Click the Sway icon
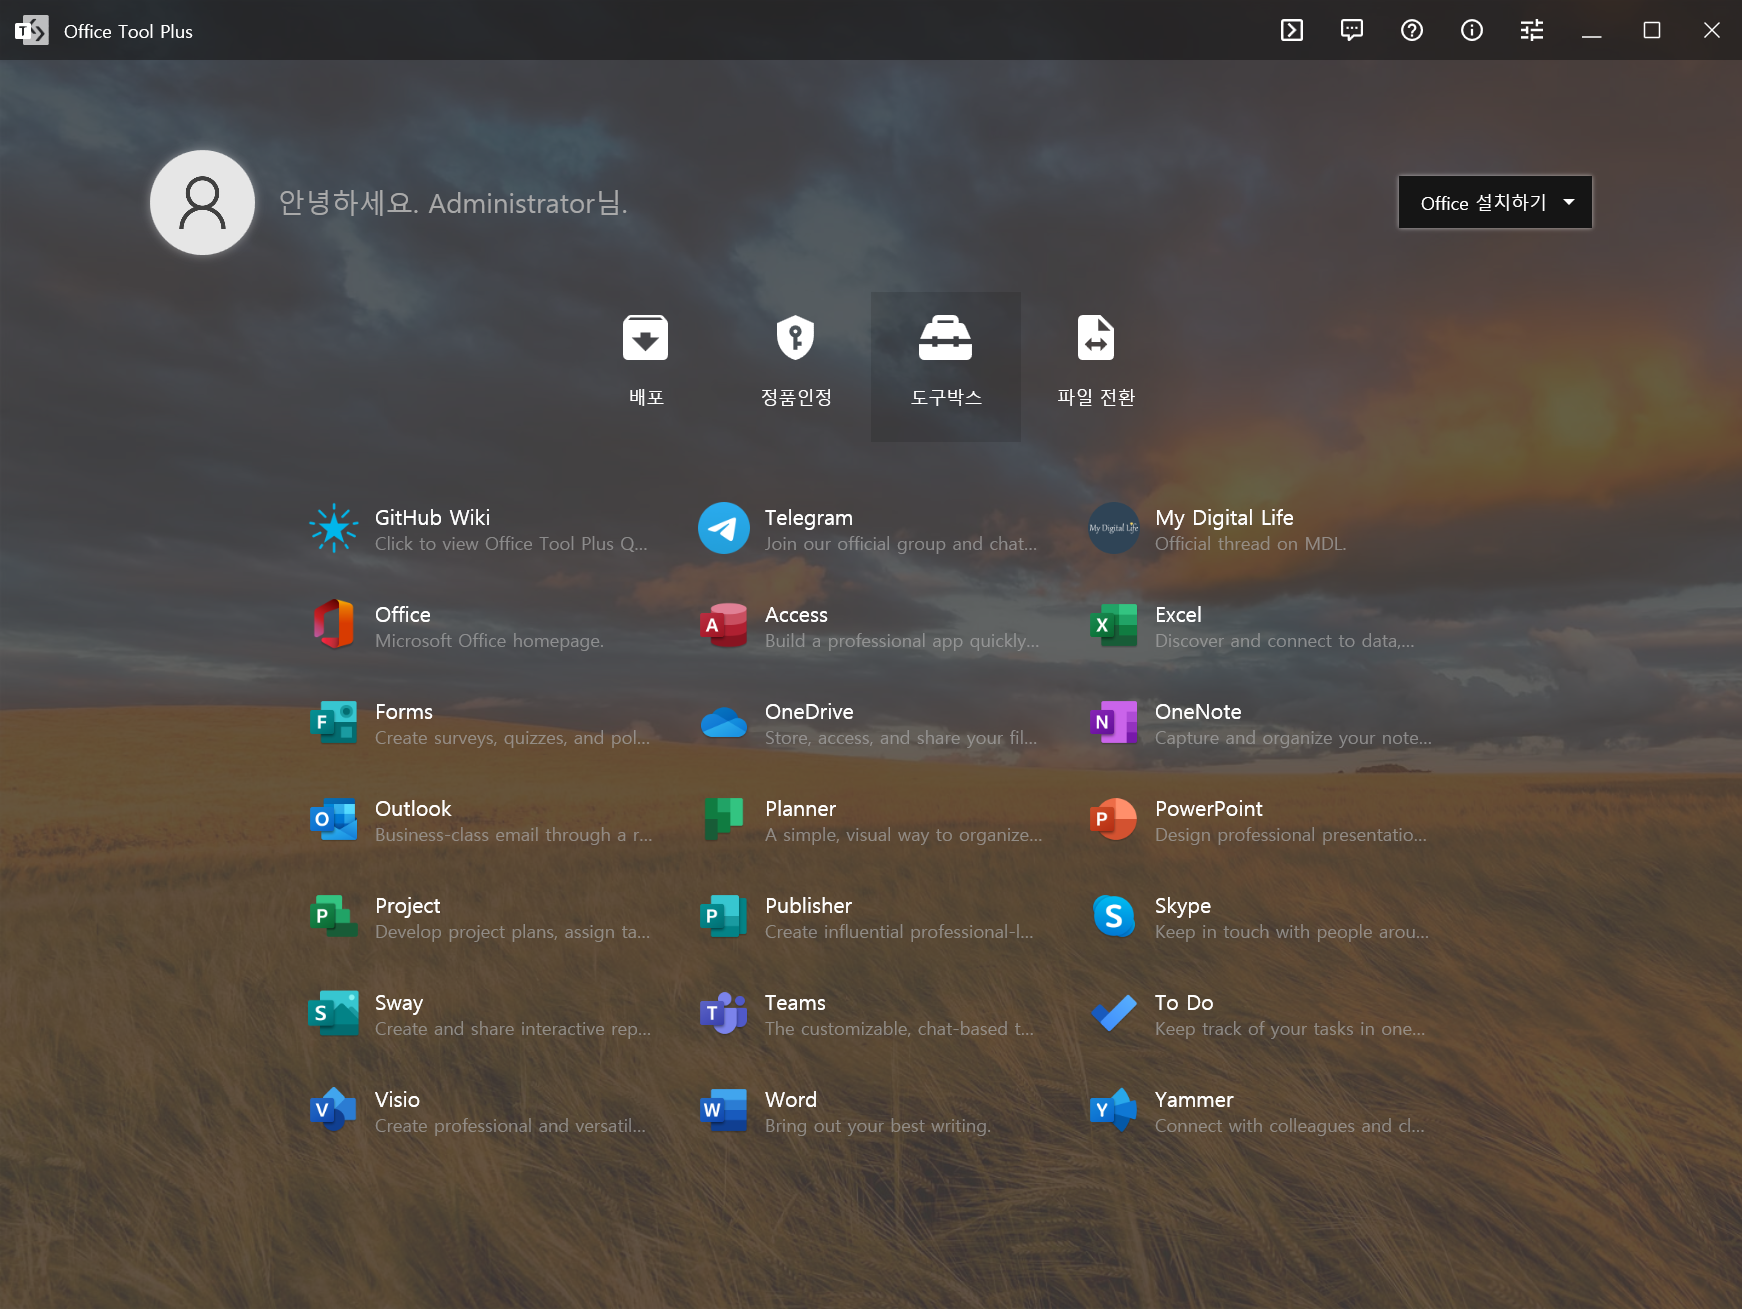The image size is (1742, 1309). pyautogui.click(x=333, y=1013)
